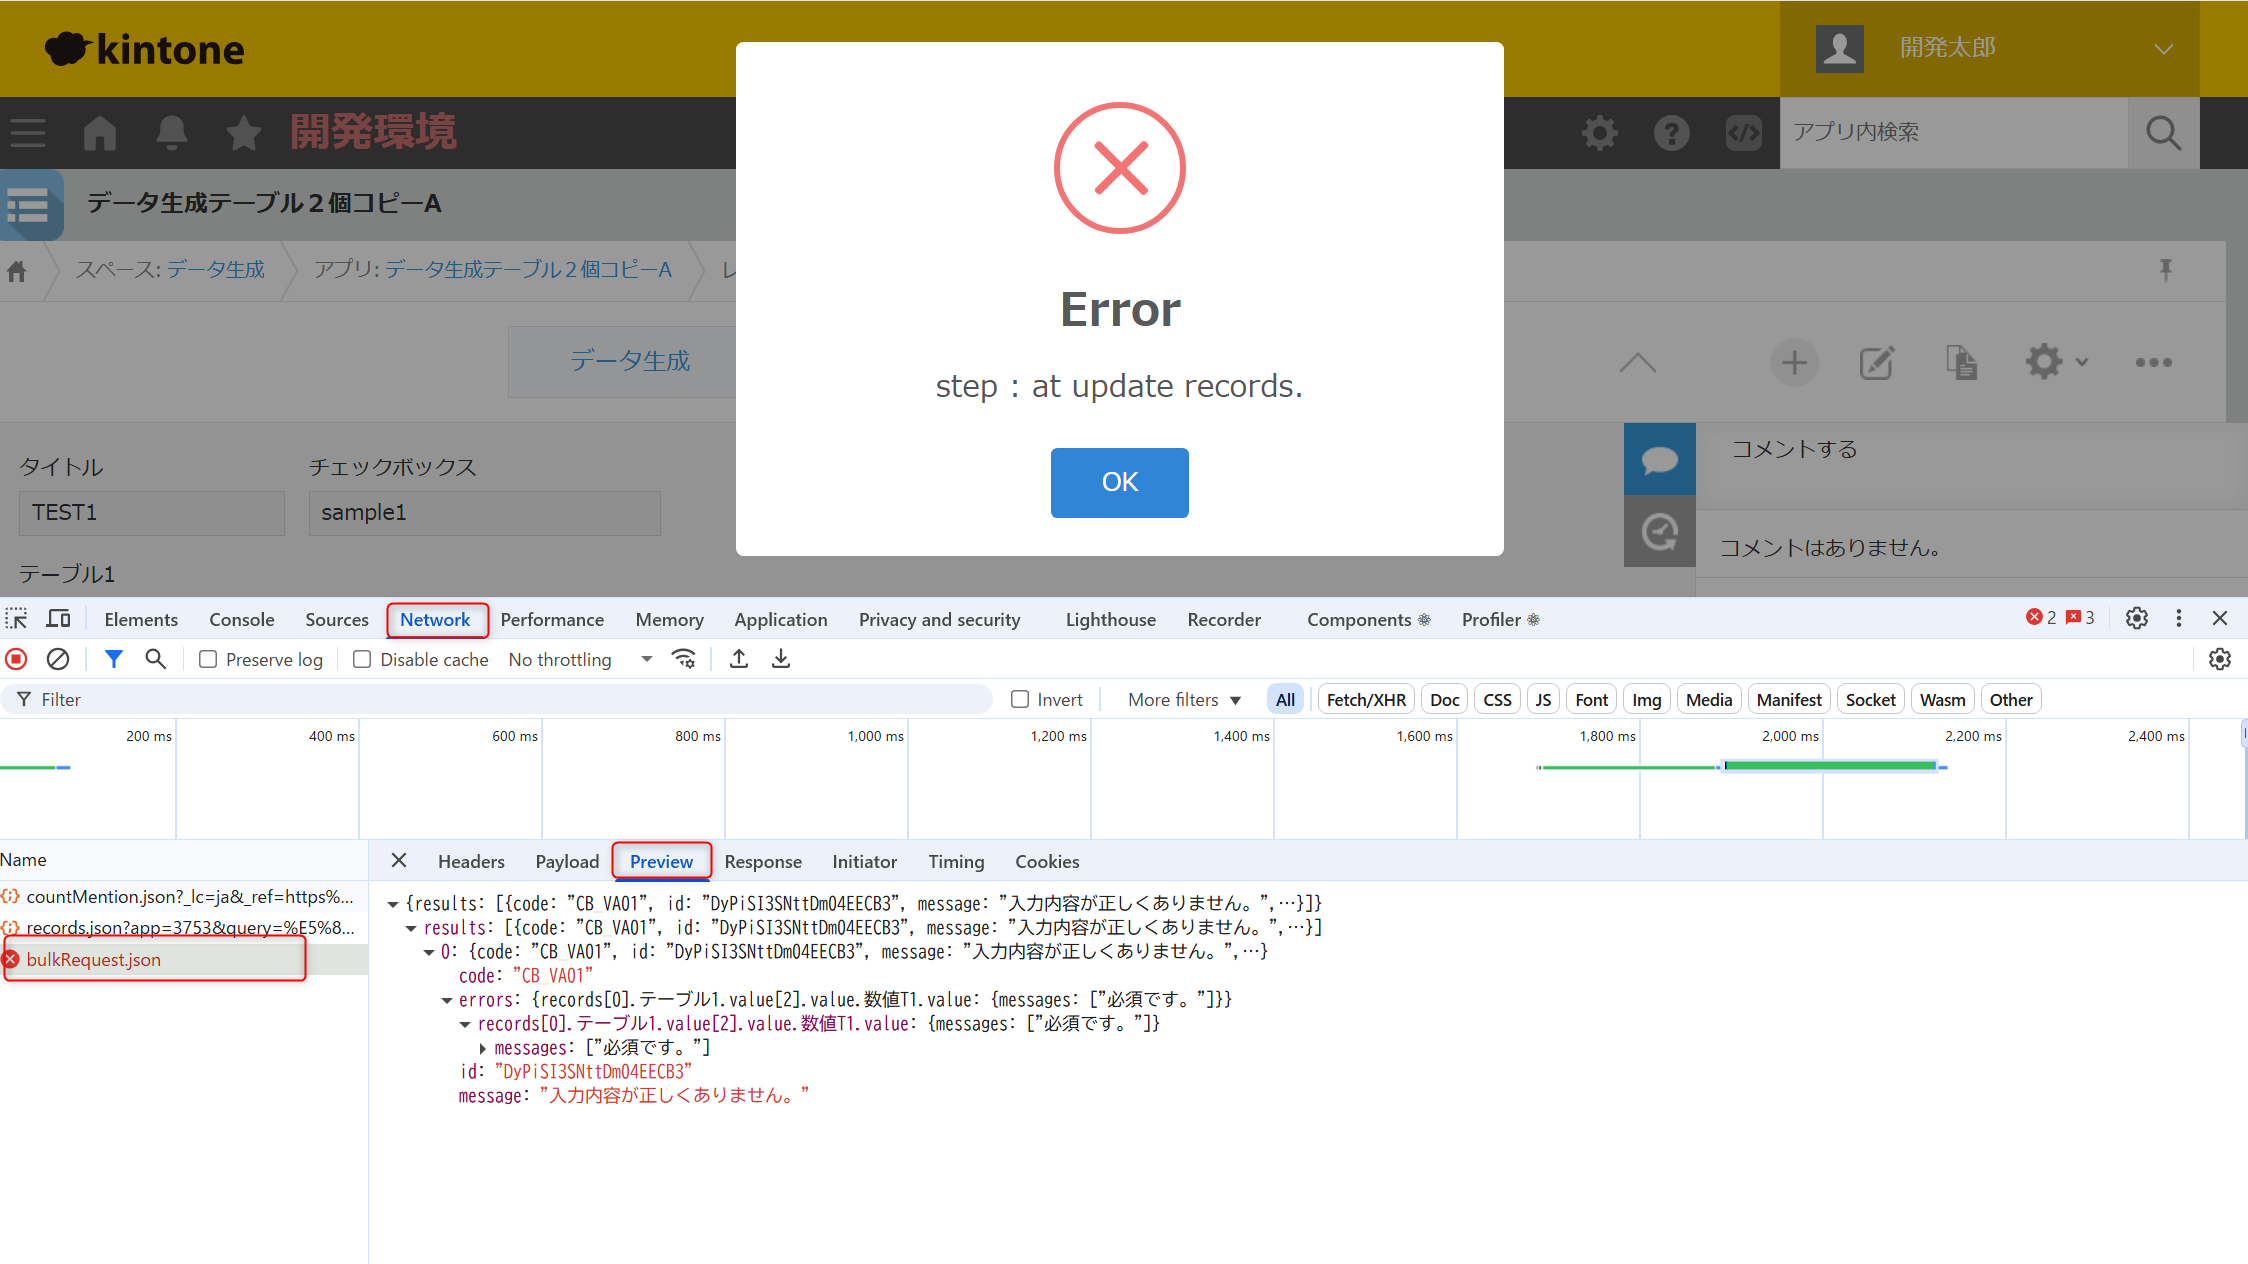
Task: Open network search magnifier icon
Action: pos(155,659)
